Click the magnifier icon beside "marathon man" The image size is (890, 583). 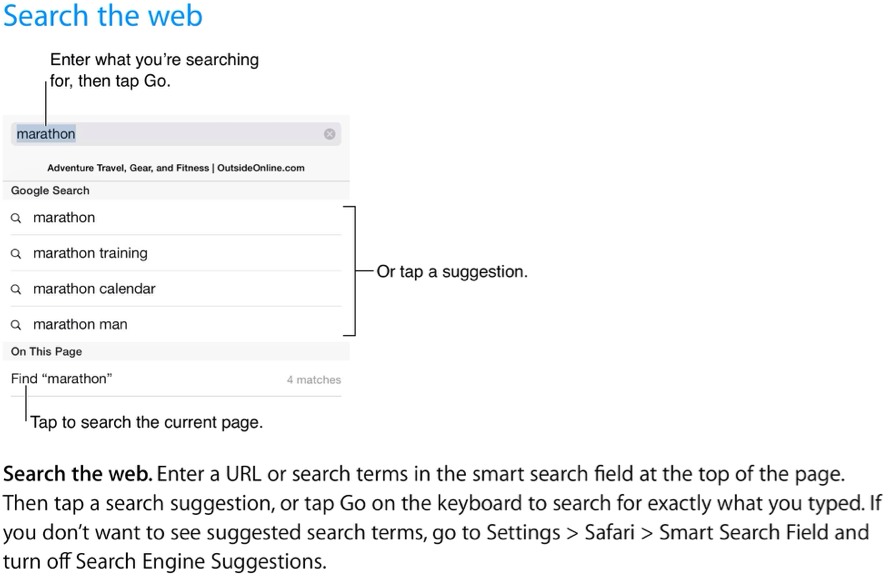point(16,325)
